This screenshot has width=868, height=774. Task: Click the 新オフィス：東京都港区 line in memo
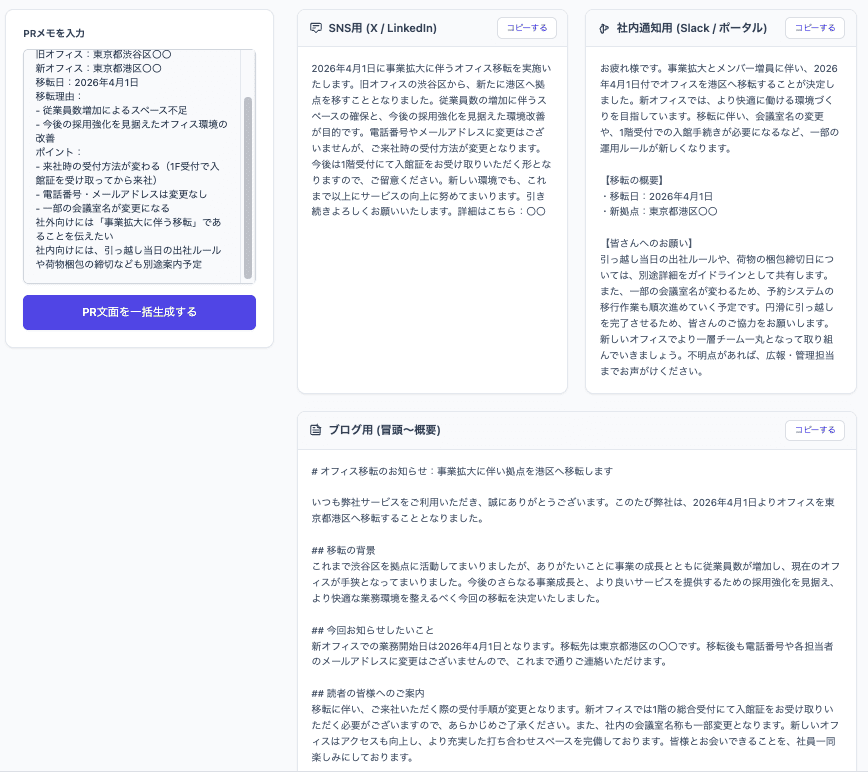click(x=99, y=69)
